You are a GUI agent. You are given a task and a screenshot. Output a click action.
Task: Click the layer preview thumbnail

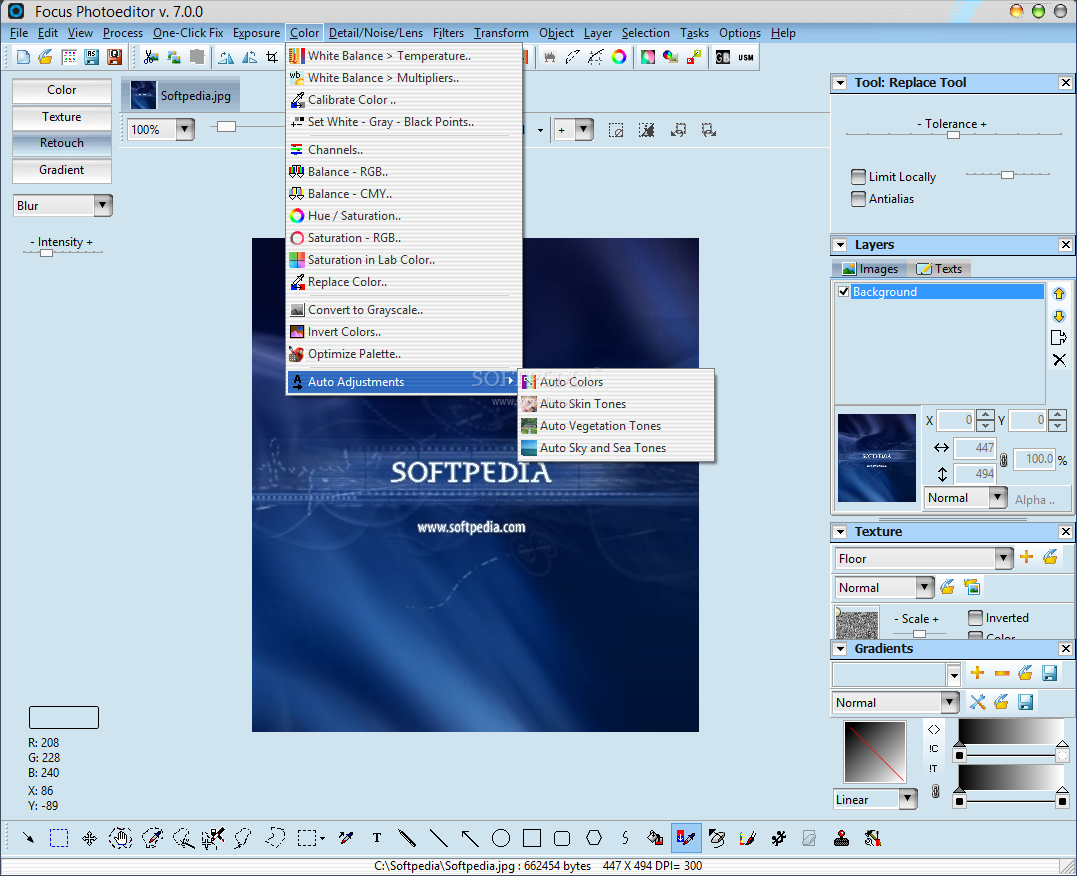click(876, 458)
